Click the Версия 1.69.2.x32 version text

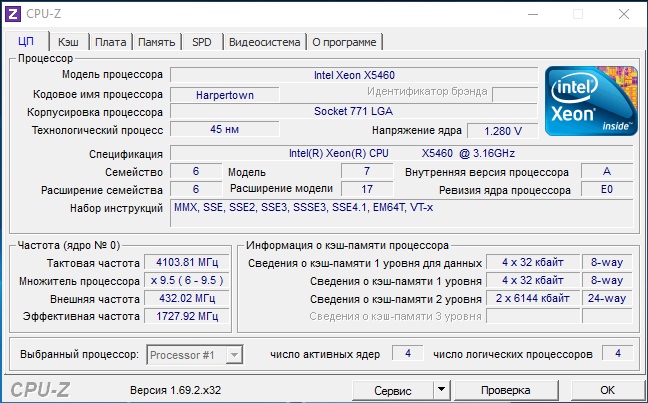tap(176, 391)
